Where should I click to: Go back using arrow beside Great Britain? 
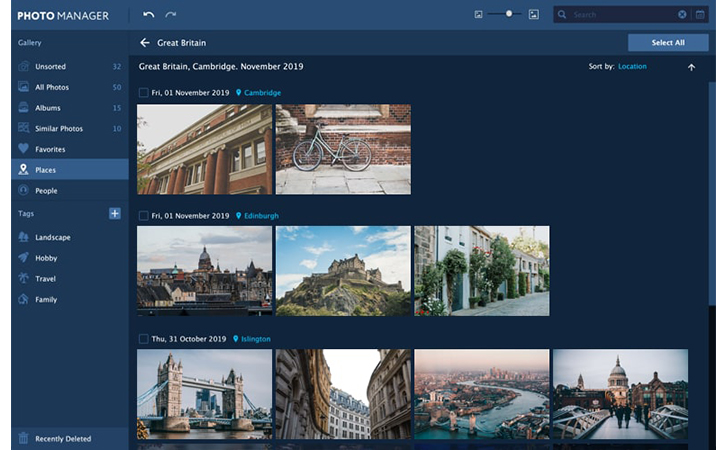click(145, 43)
